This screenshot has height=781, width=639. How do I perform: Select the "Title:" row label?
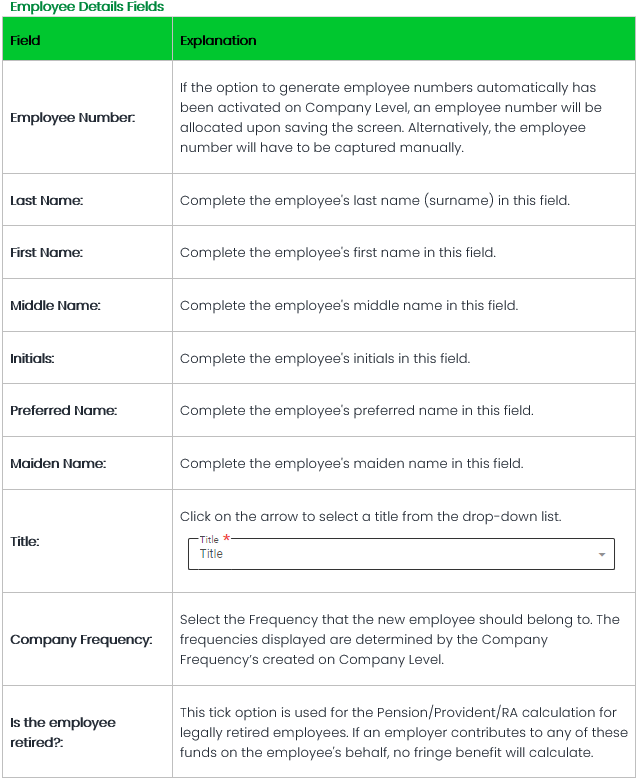24,542
